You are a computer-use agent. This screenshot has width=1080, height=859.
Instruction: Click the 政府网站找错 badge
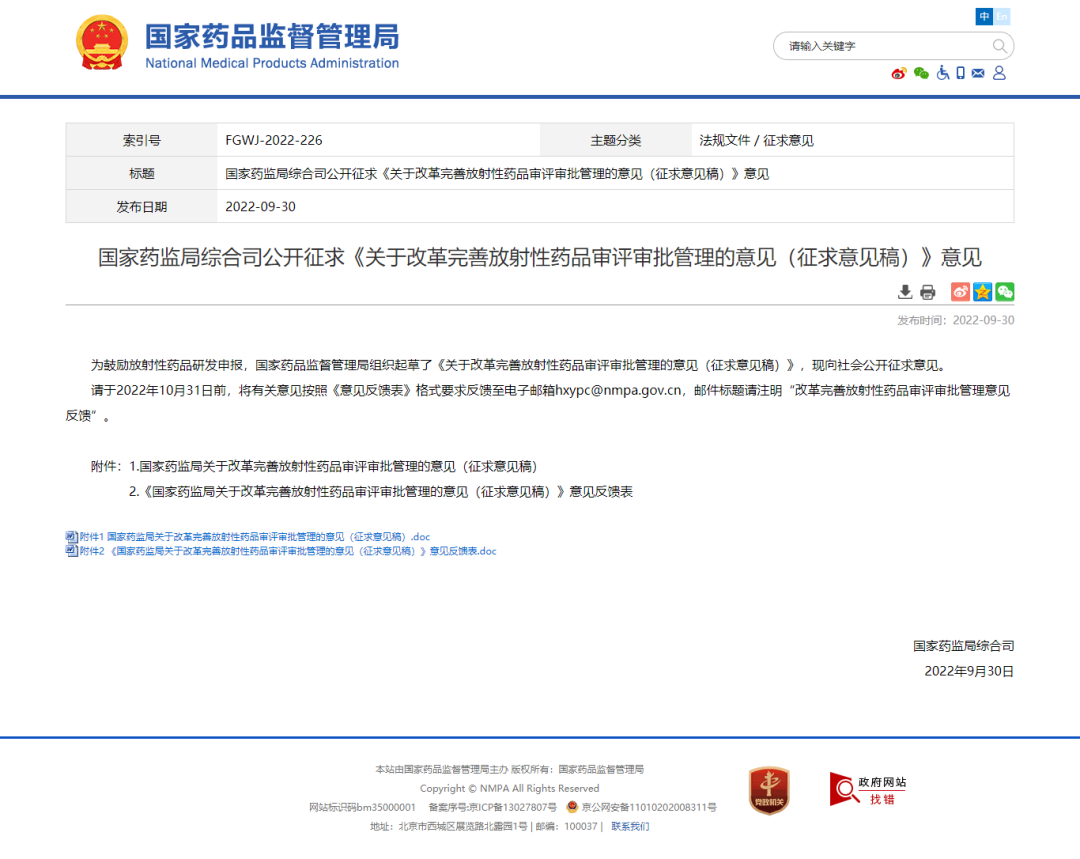click(867, 790)
